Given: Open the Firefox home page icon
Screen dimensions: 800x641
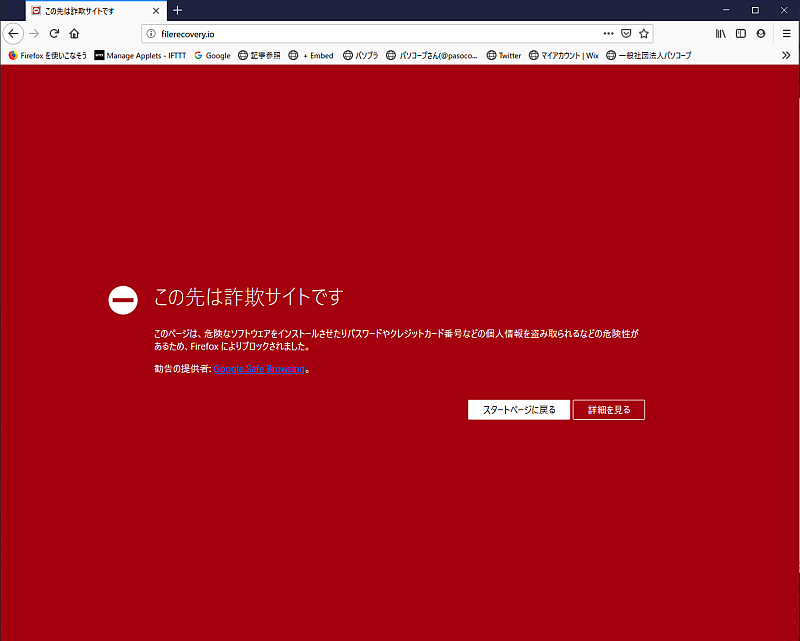Looking at the screenshot, I should 74,34.
